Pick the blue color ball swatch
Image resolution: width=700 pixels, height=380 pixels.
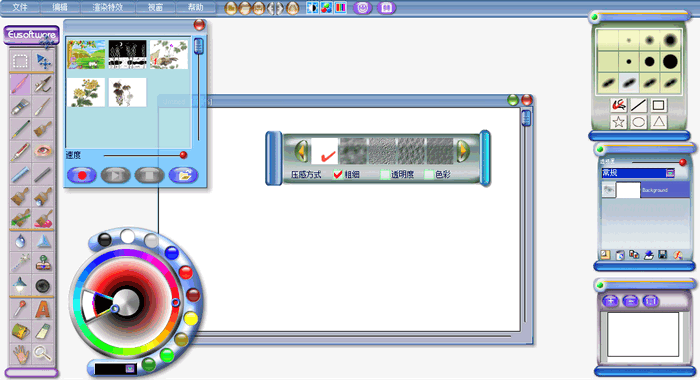coord(172,253)
